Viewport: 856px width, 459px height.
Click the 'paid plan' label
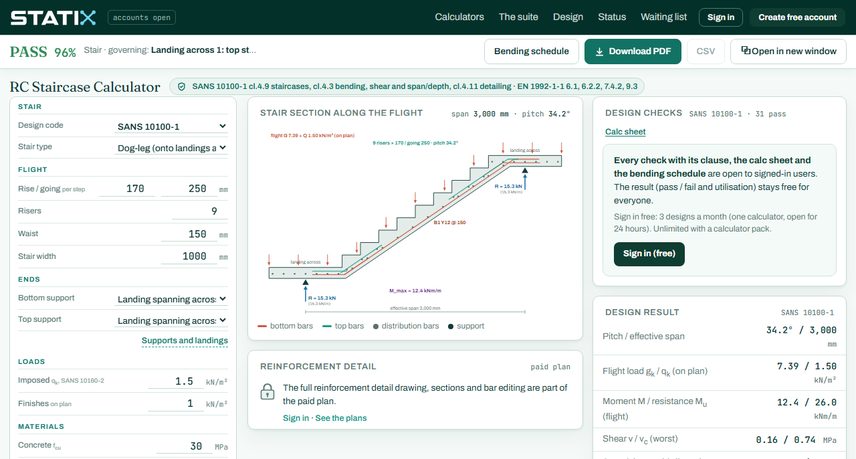tap(550, 367)
